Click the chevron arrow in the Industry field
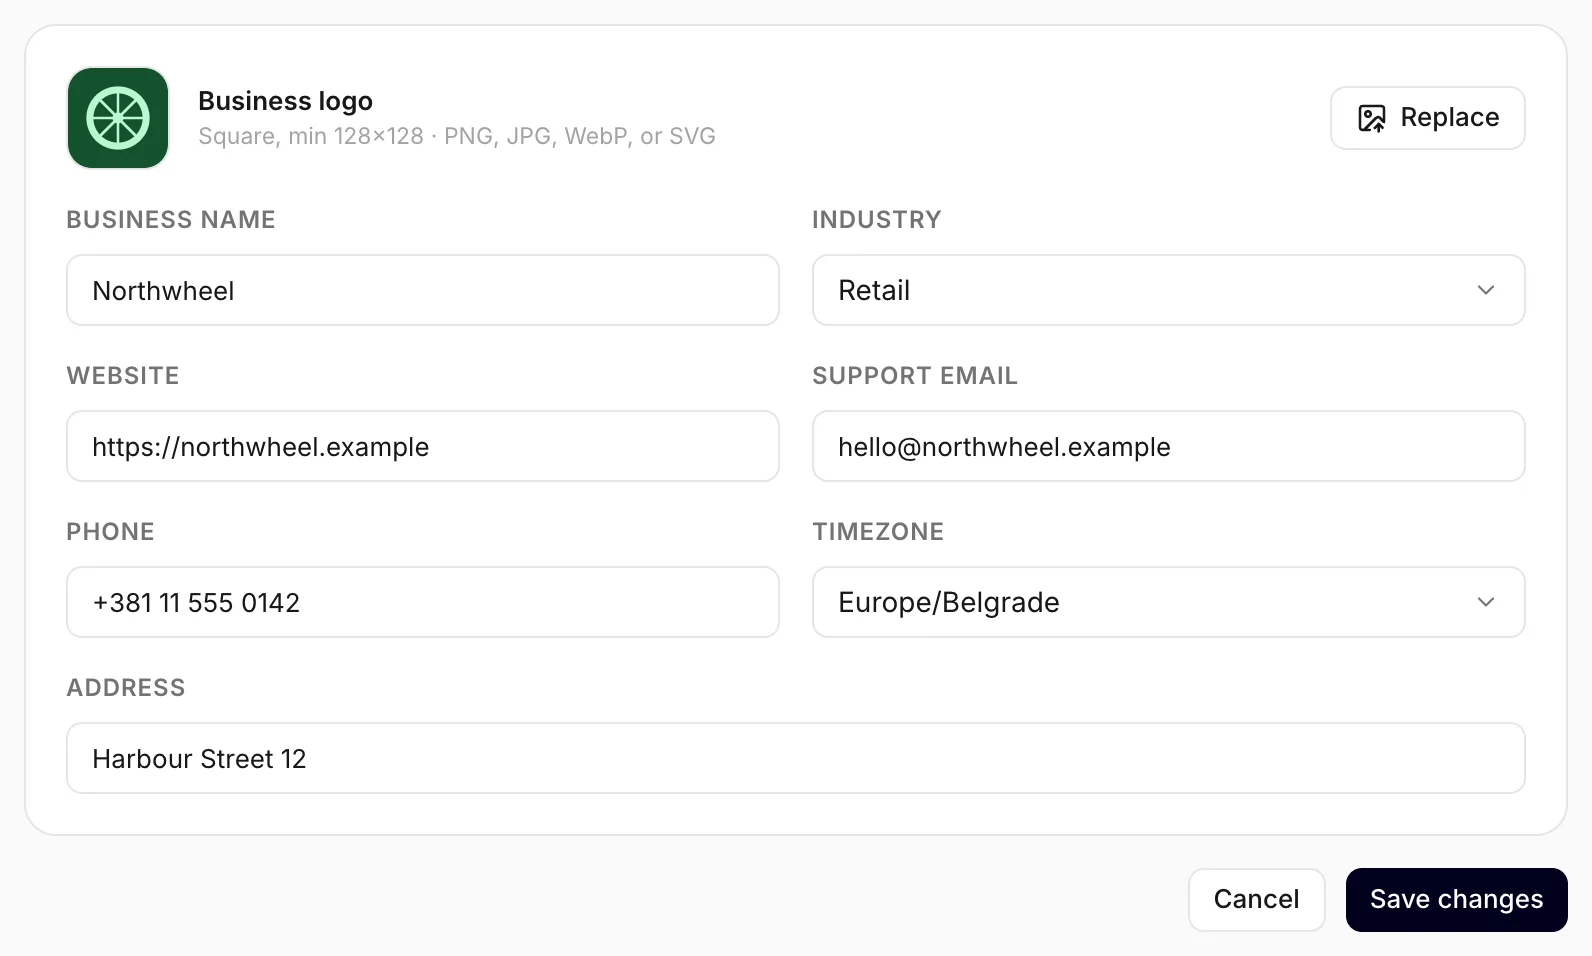This screenshot has height=956, width=1592. click(1486, 290)
